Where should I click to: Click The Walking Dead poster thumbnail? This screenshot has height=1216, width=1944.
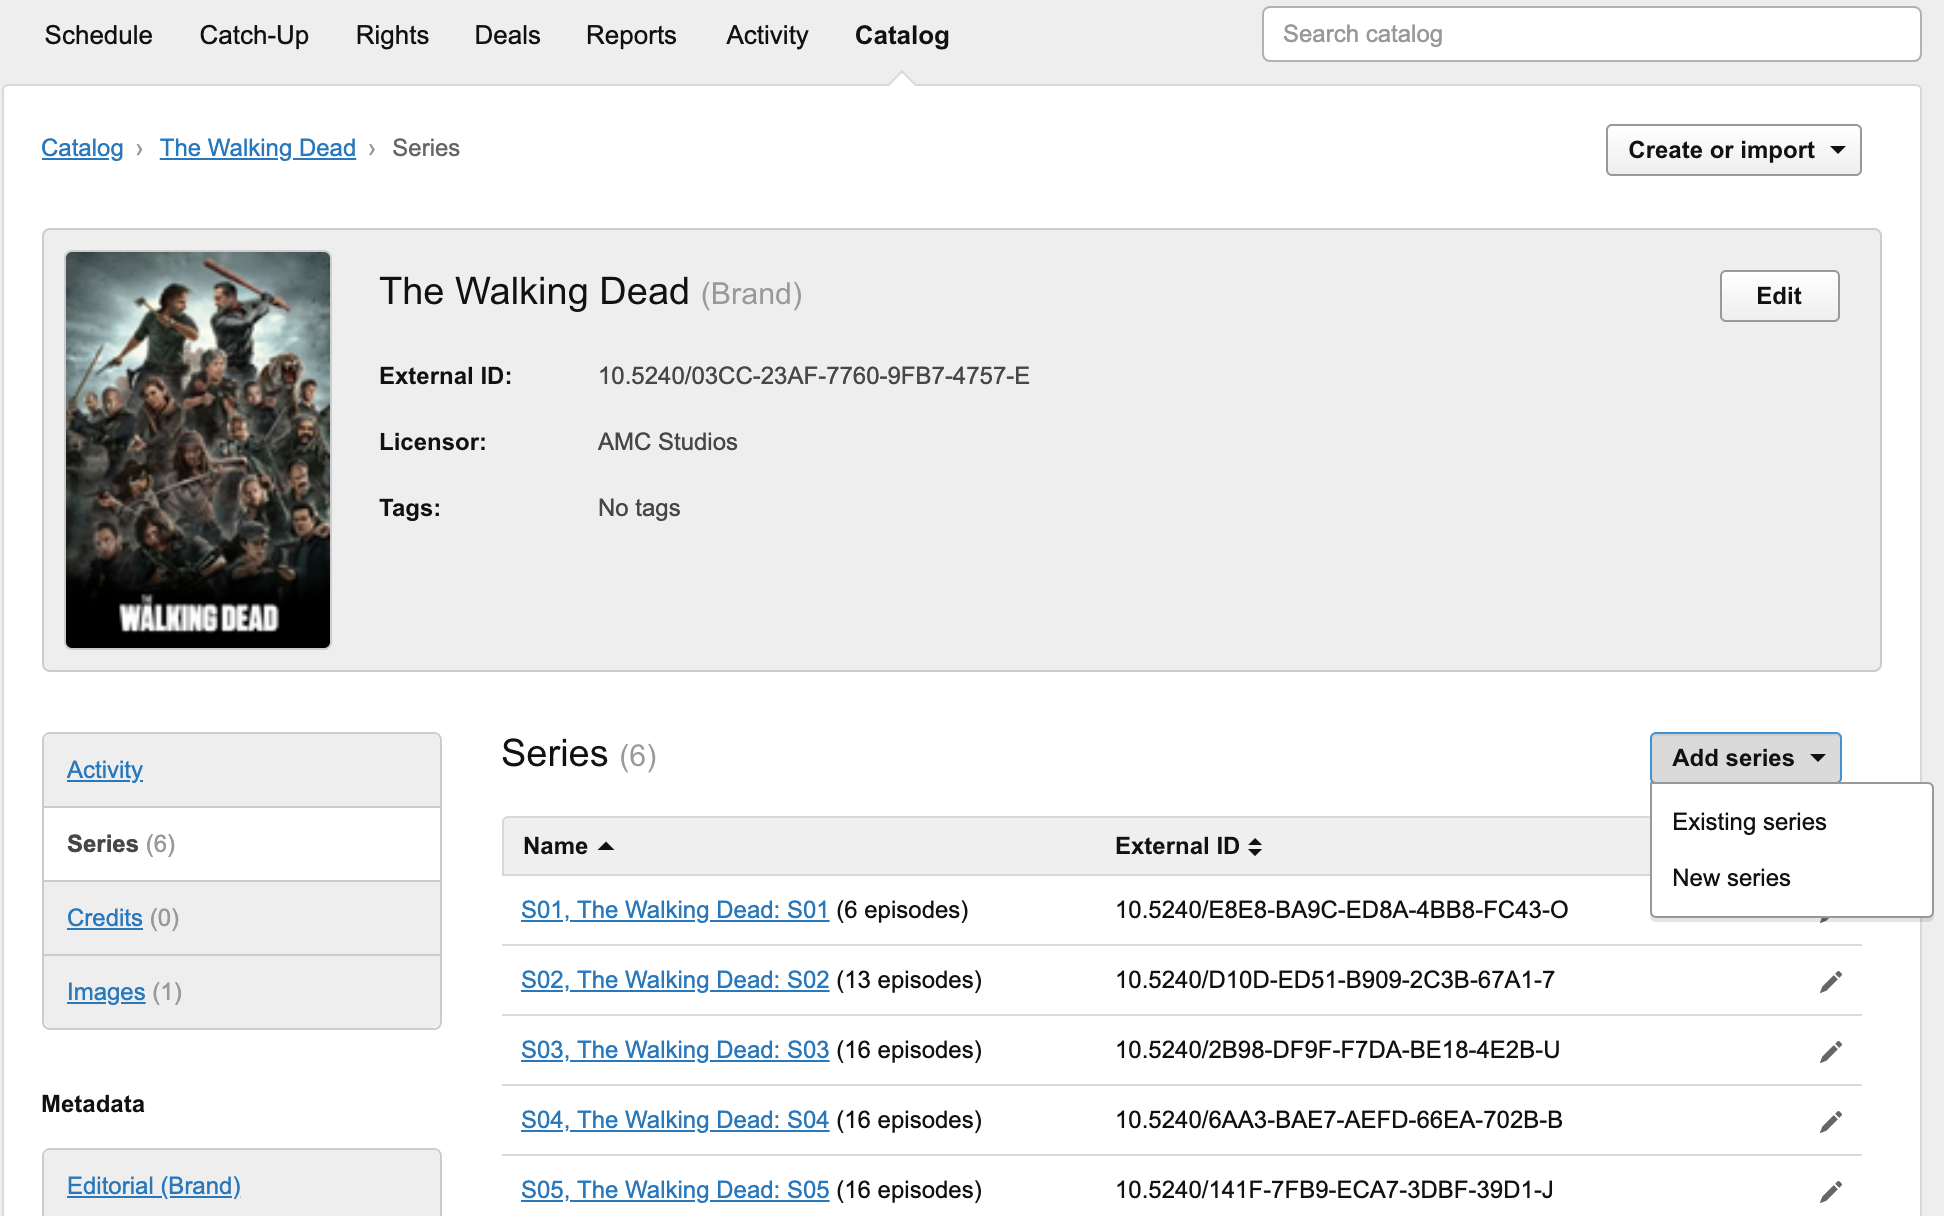pyautogui.click(x=198, y=449)
